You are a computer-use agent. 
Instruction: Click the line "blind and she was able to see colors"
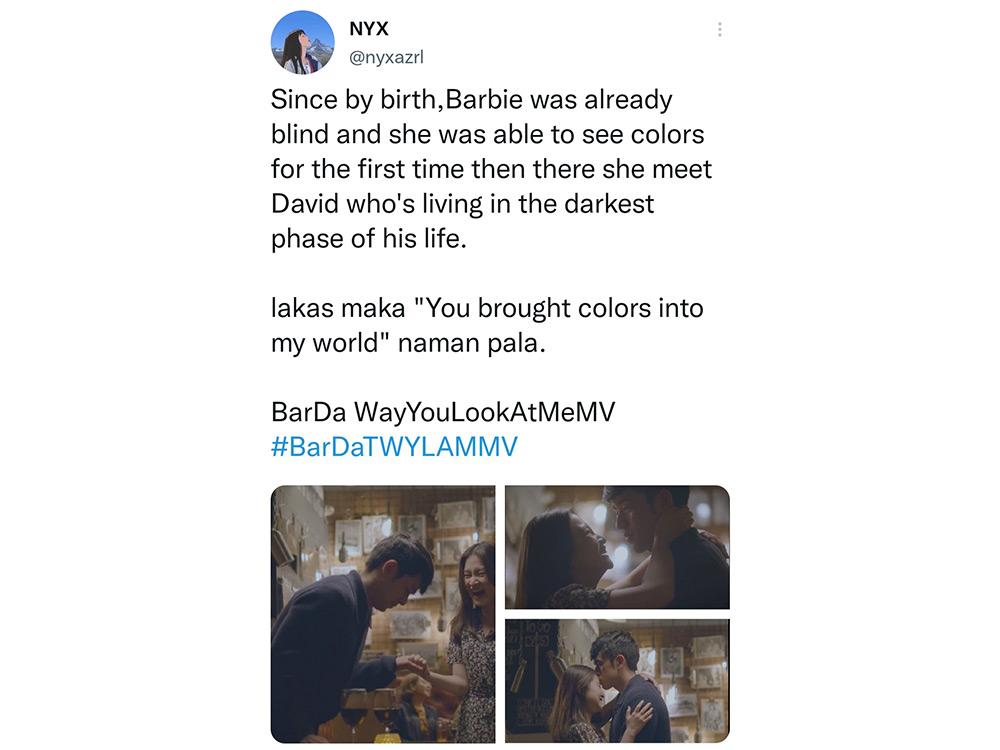pos(487,135)
